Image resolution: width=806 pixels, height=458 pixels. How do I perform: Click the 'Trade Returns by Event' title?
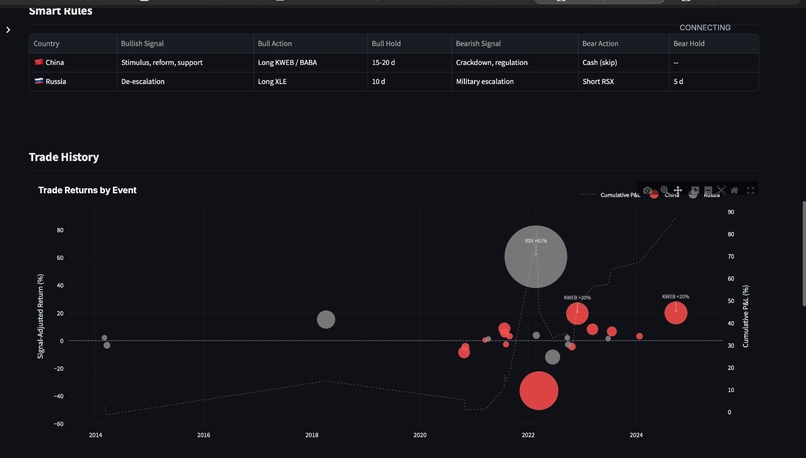87,190
